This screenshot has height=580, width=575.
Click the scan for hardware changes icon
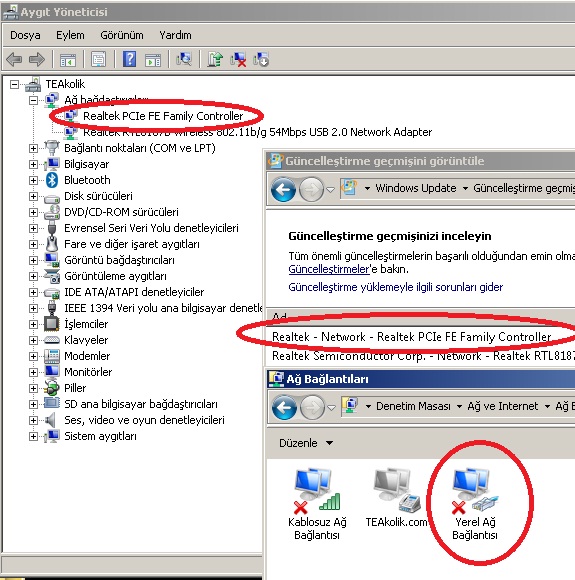pyautogui.click(x=184, y=60)
